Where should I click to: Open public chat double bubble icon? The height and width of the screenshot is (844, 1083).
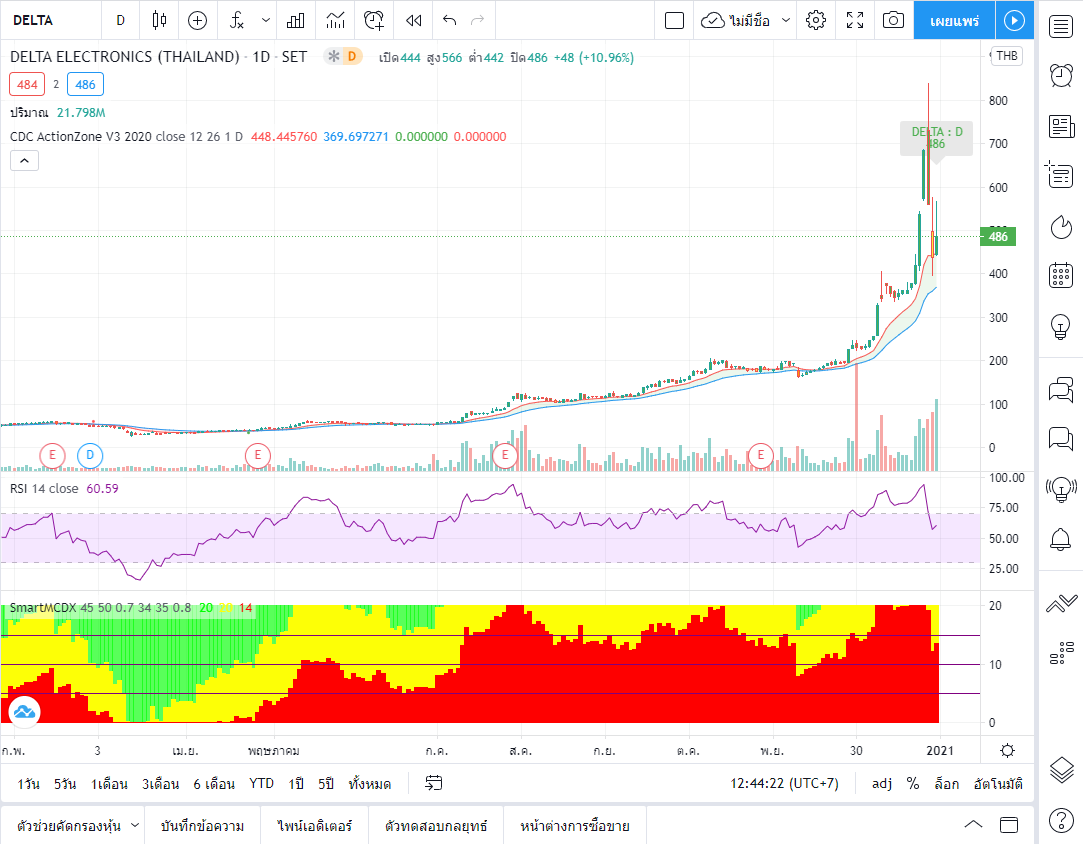1061,390
